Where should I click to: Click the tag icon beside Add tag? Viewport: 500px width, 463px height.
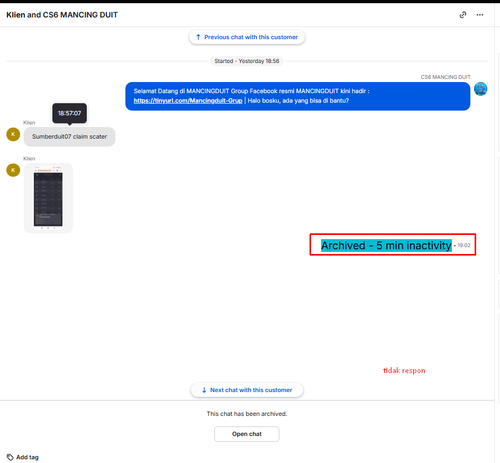click(10, 457)
